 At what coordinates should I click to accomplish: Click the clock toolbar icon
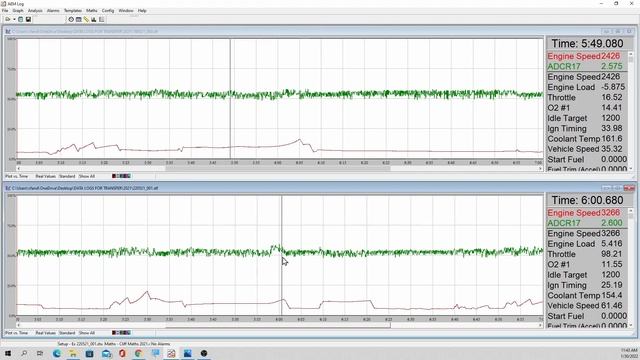tap(71, 19)
